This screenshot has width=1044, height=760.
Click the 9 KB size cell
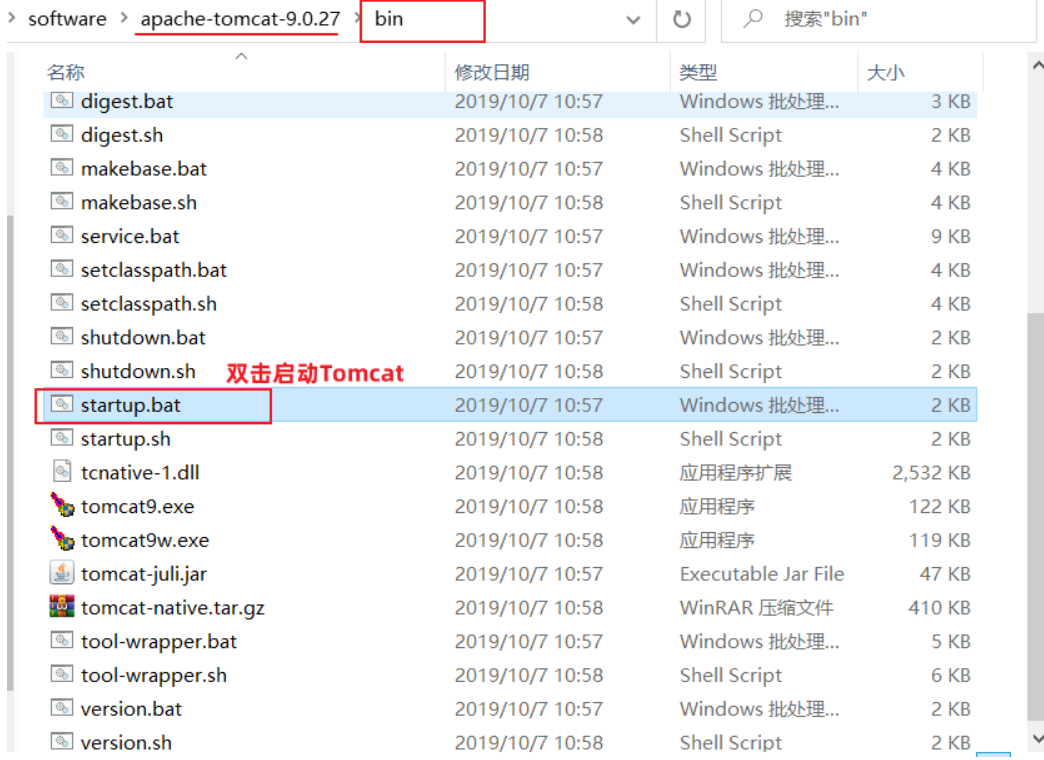pos(950,236)
